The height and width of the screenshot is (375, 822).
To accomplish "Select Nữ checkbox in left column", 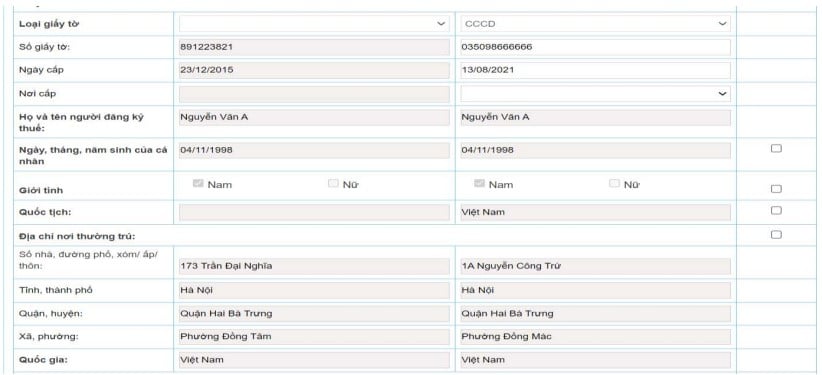I will tap(333, 184).
